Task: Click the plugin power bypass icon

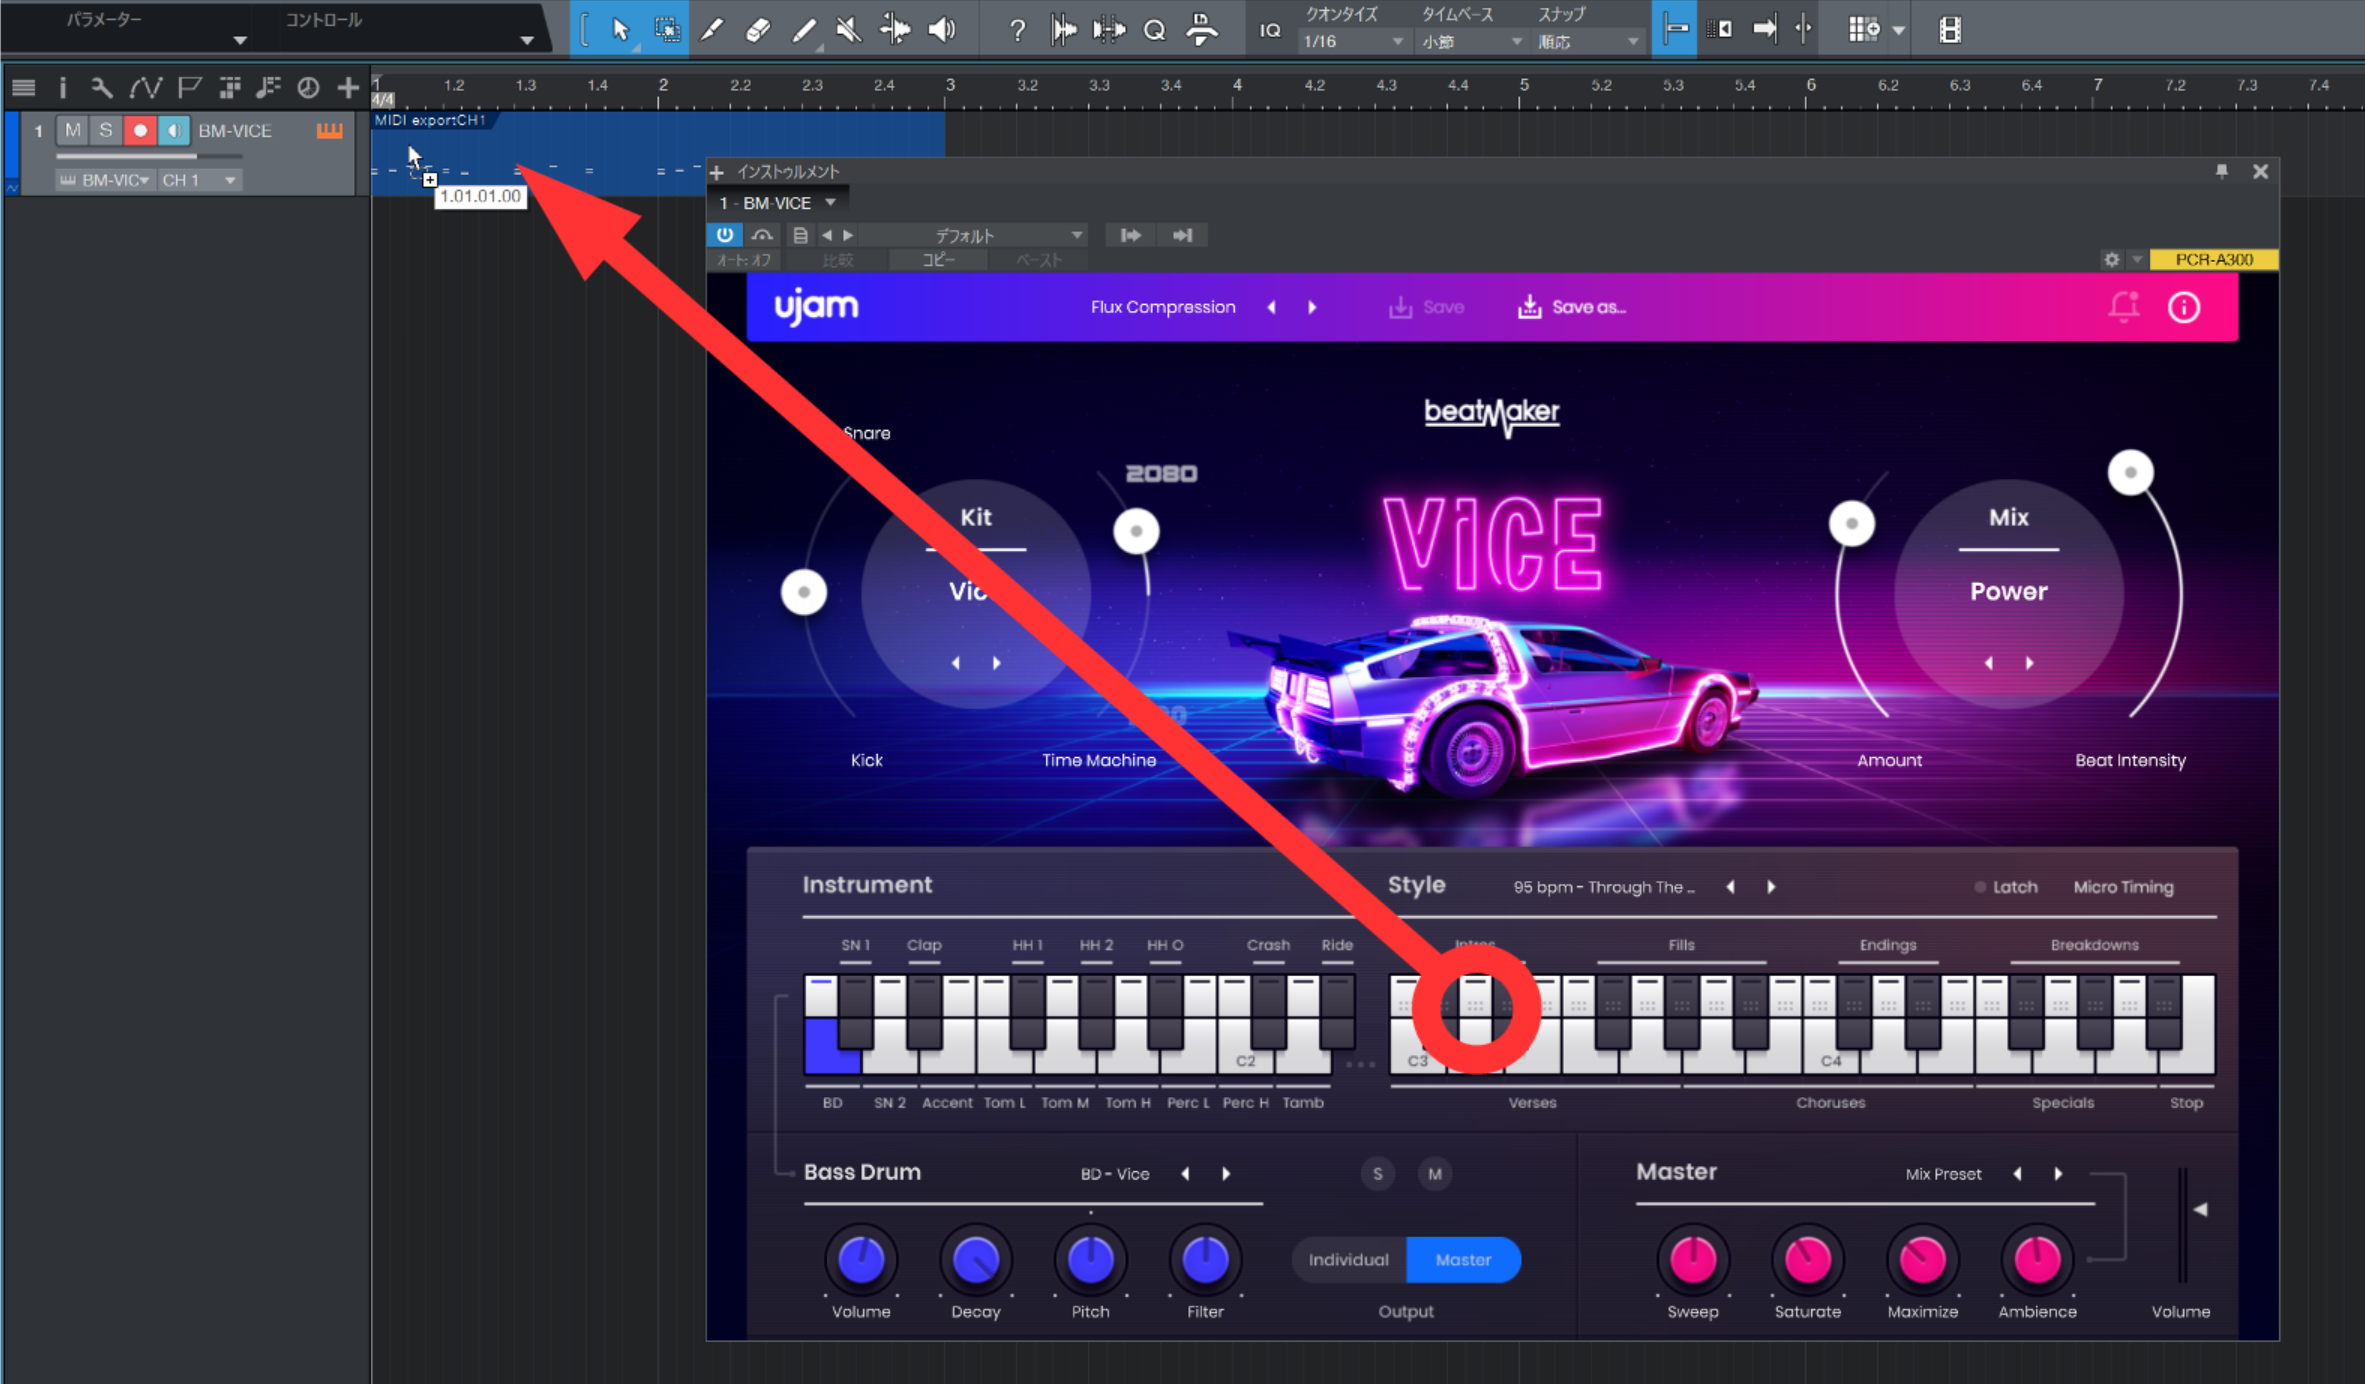Action: coord(724,235)
